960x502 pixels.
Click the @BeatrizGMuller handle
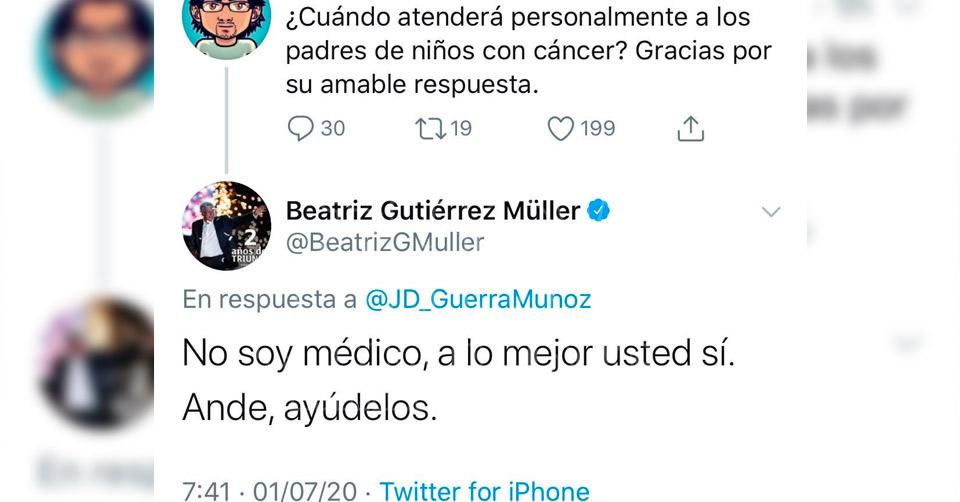point(385,242)
